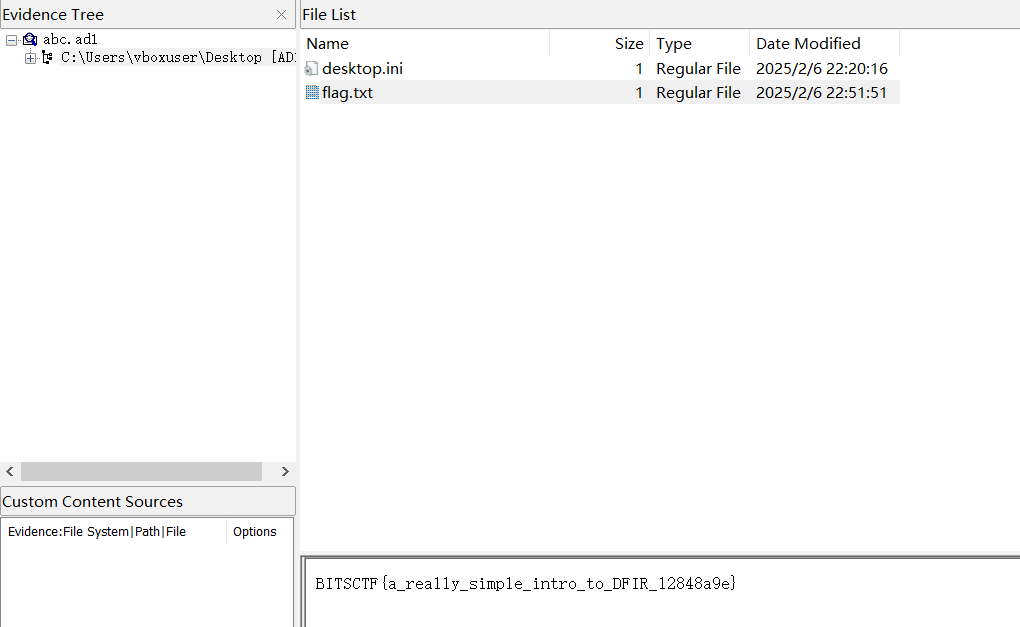1020x627 pixels.
Task: Select the desktop.ini file name
Action: (362, 69)
